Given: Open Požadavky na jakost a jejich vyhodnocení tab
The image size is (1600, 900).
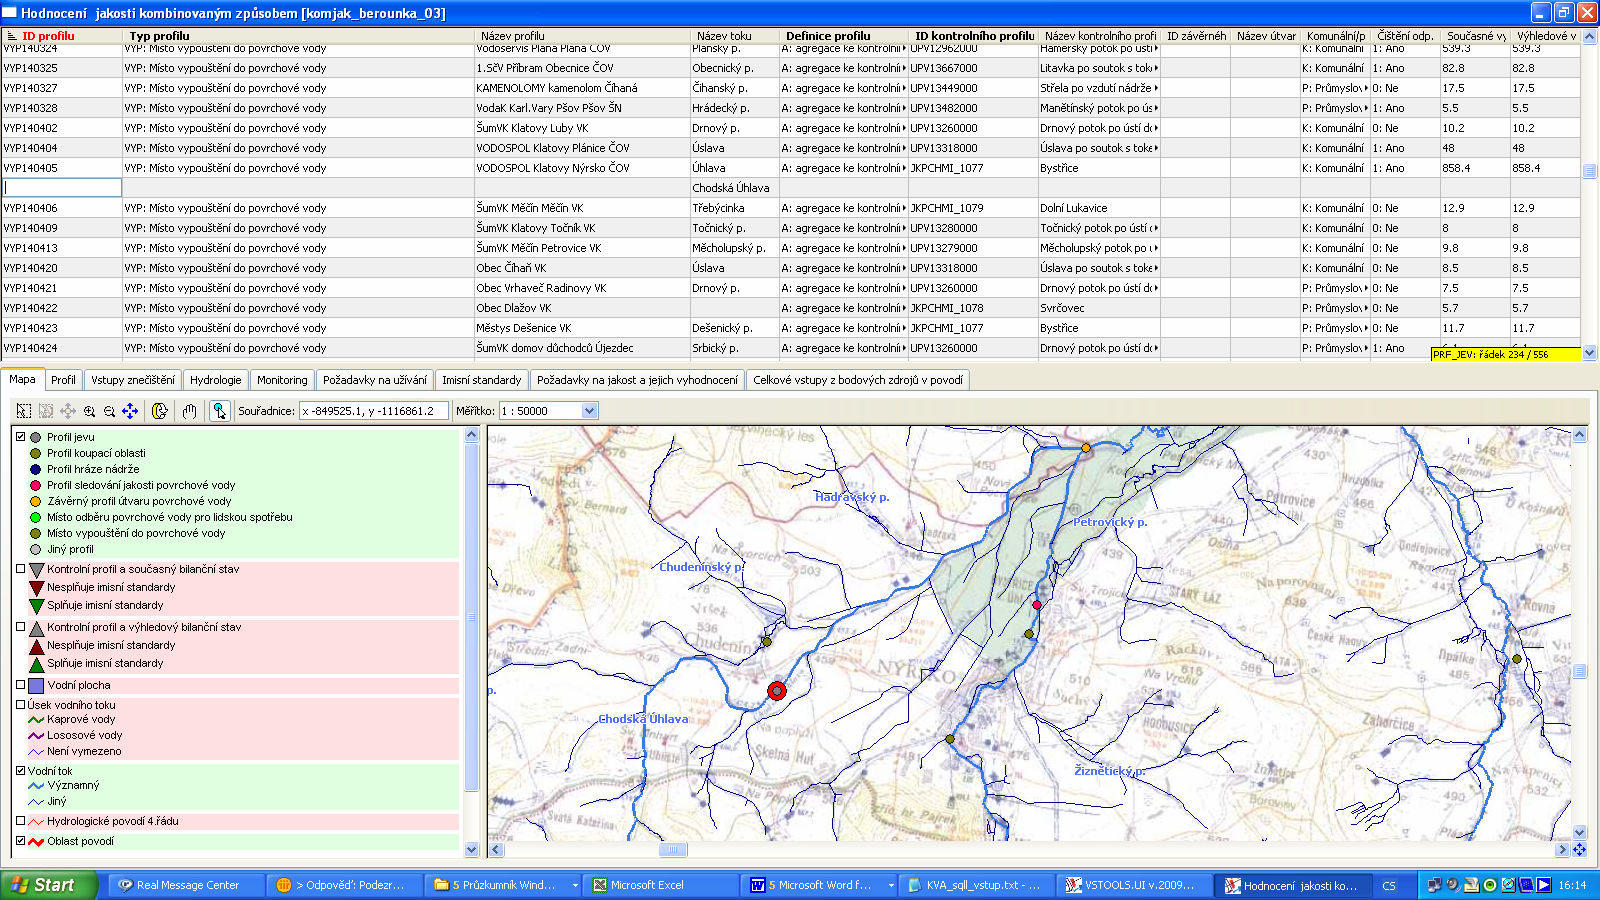Looking at the screenshot, I should 637,380.
